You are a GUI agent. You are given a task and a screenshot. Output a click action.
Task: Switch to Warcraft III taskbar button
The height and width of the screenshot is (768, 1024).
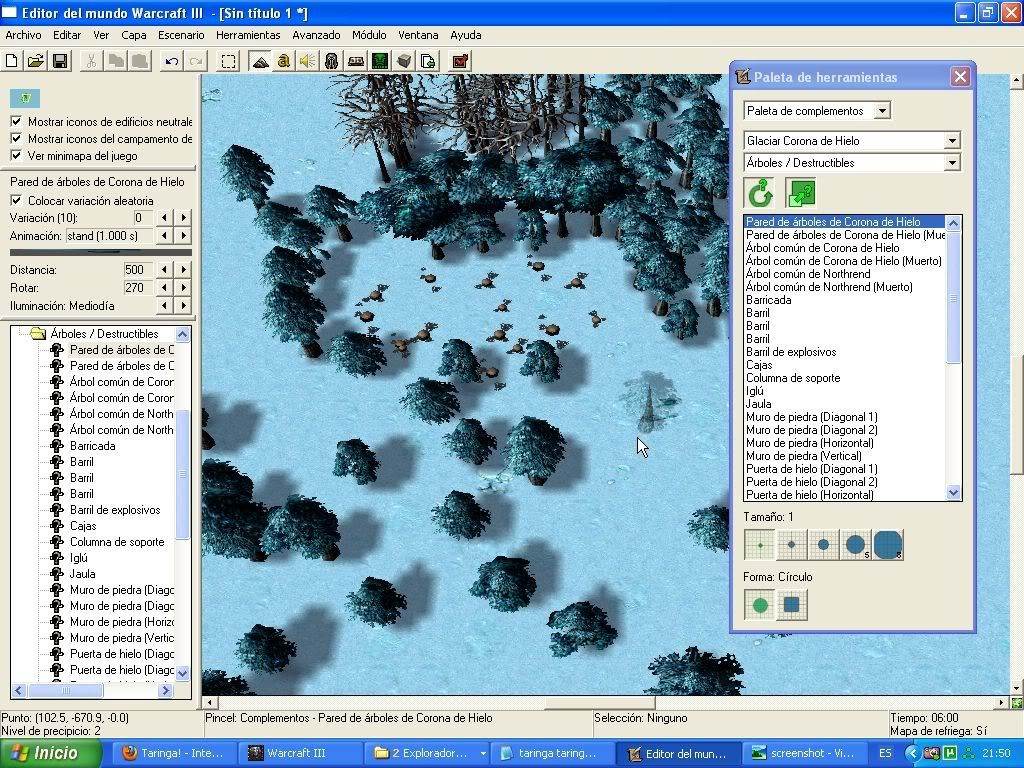point(298,754)
